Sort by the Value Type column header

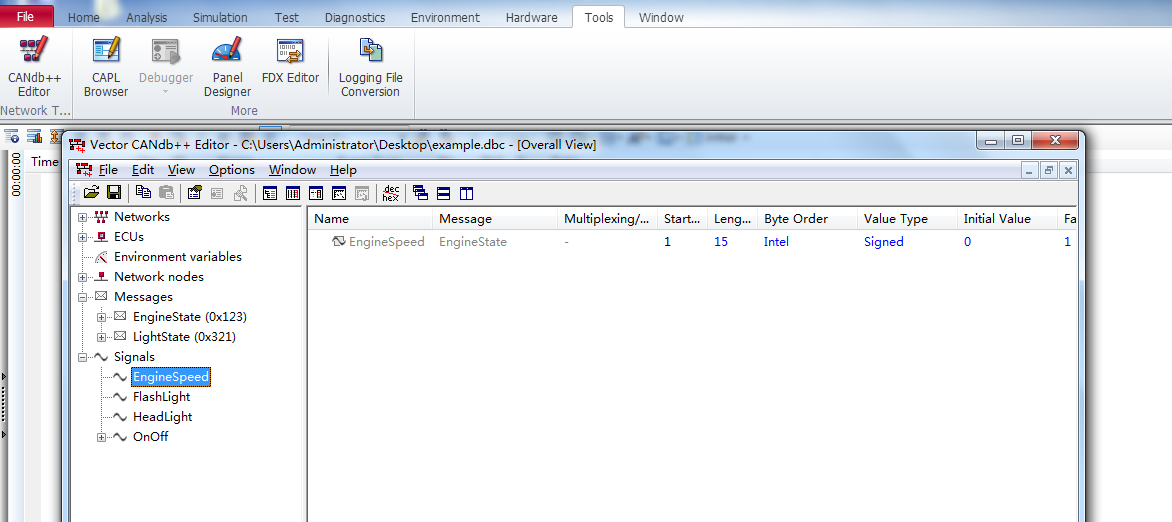point(907,219)
